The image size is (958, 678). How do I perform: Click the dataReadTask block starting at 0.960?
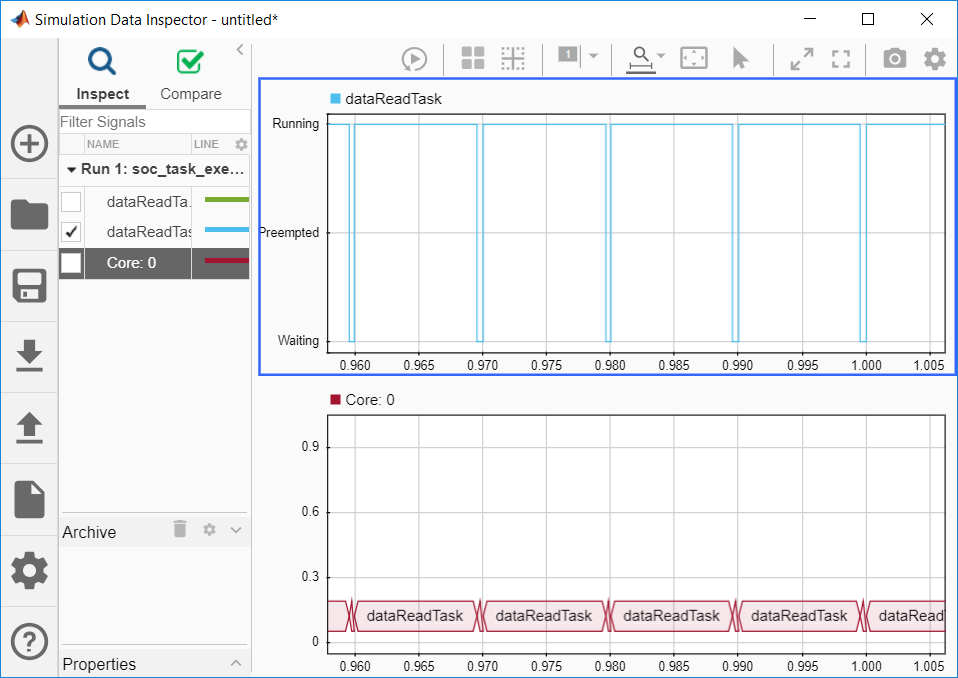pyautogui.click(x=415, y=616)
